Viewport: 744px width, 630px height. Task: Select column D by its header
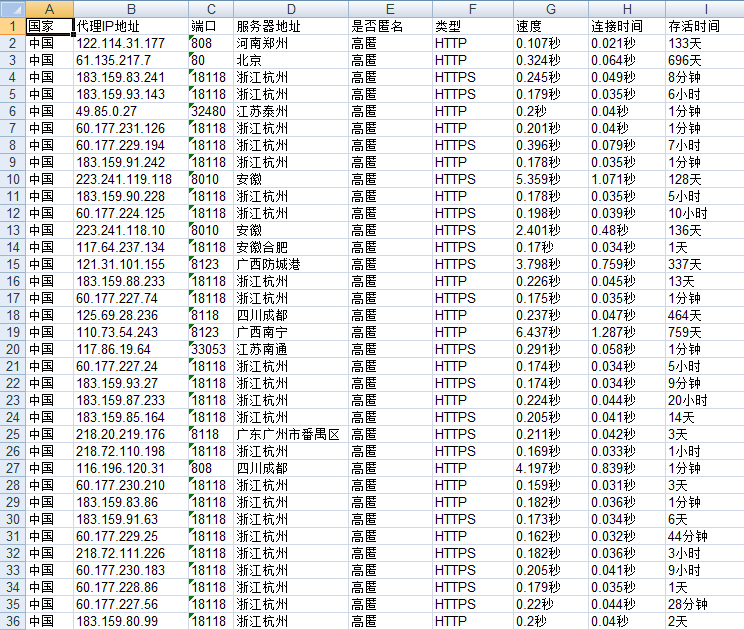pyautogui.click(x=290, y=8)
